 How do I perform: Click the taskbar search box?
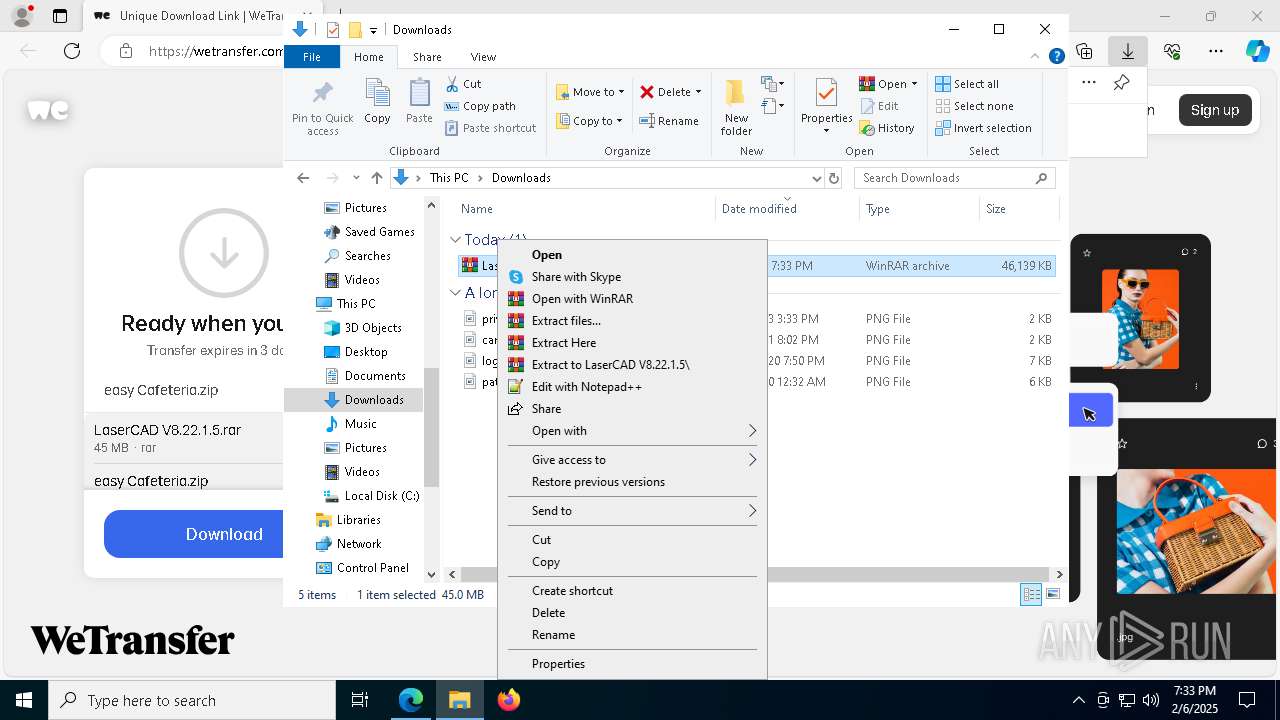tap(192, 700)
